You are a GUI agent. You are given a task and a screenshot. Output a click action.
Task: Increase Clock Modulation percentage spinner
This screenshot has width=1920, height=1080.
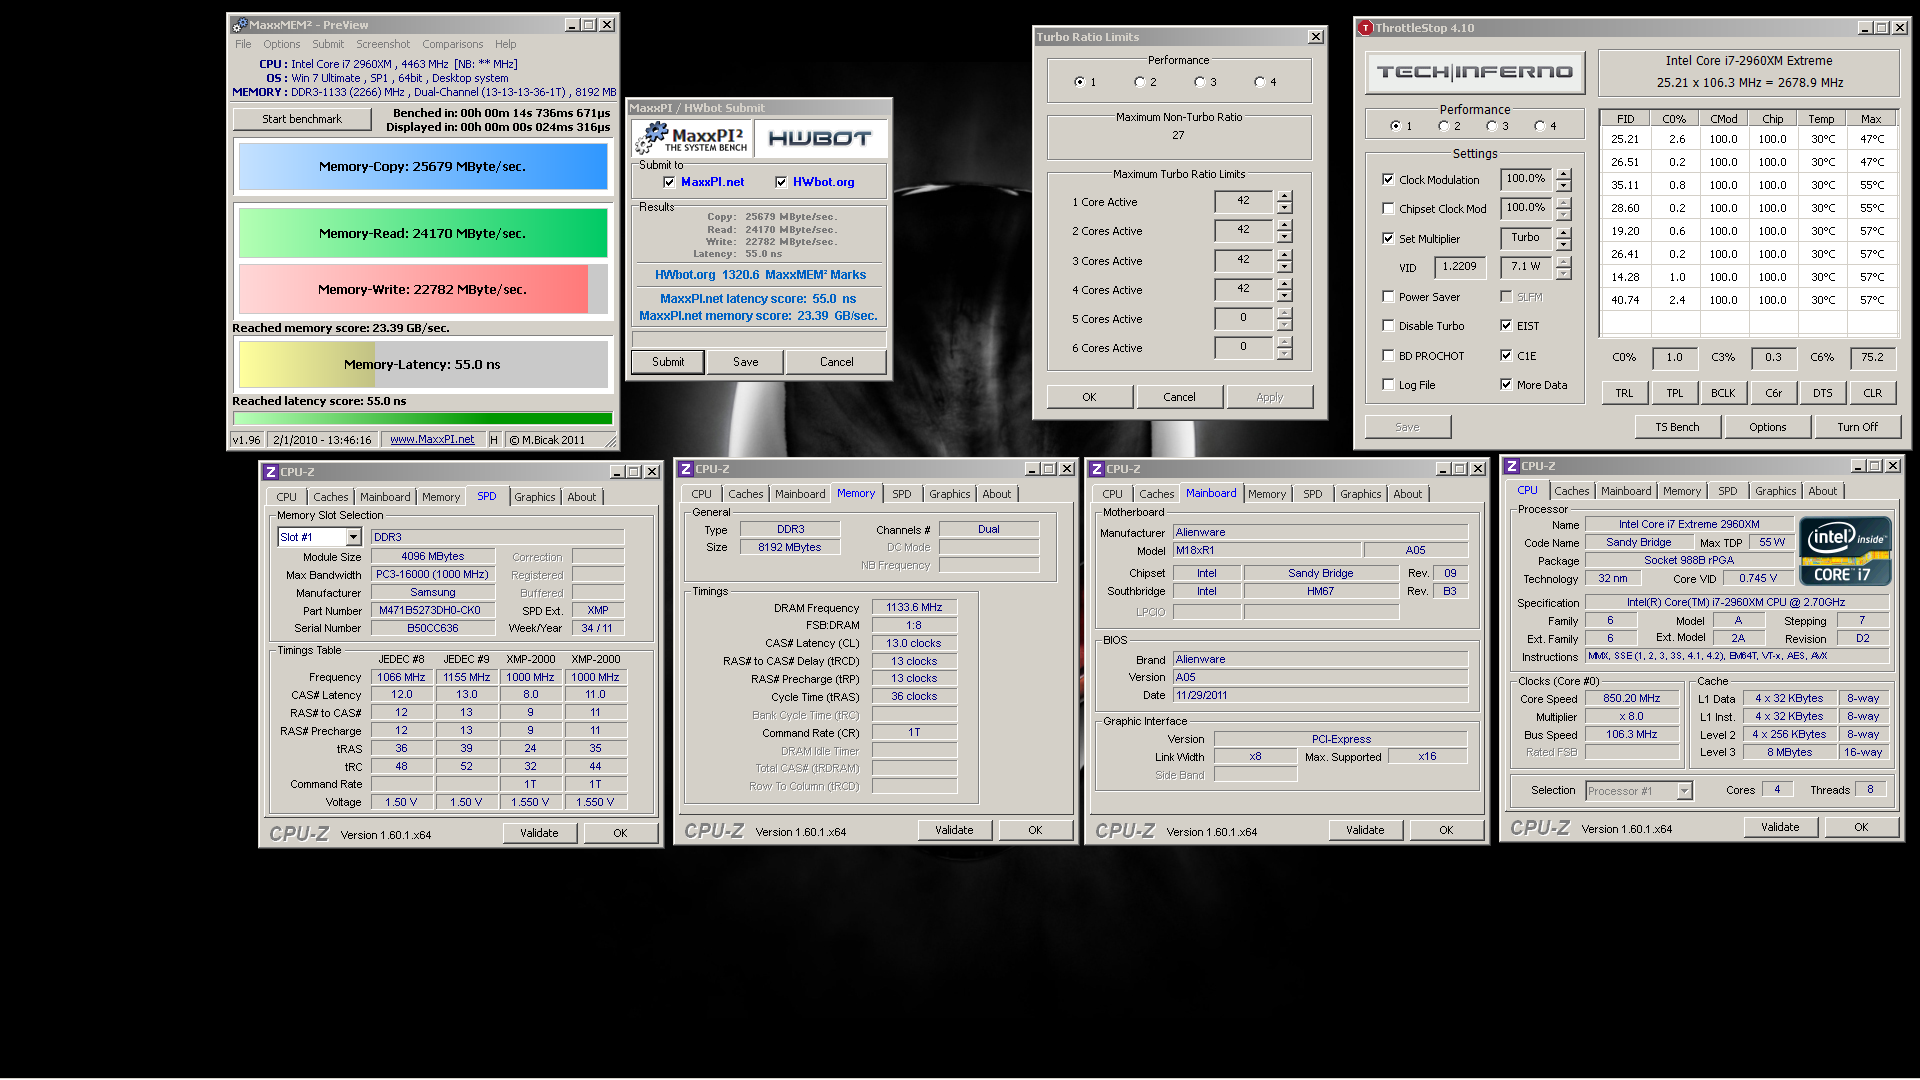click(x=1564, y=174)
